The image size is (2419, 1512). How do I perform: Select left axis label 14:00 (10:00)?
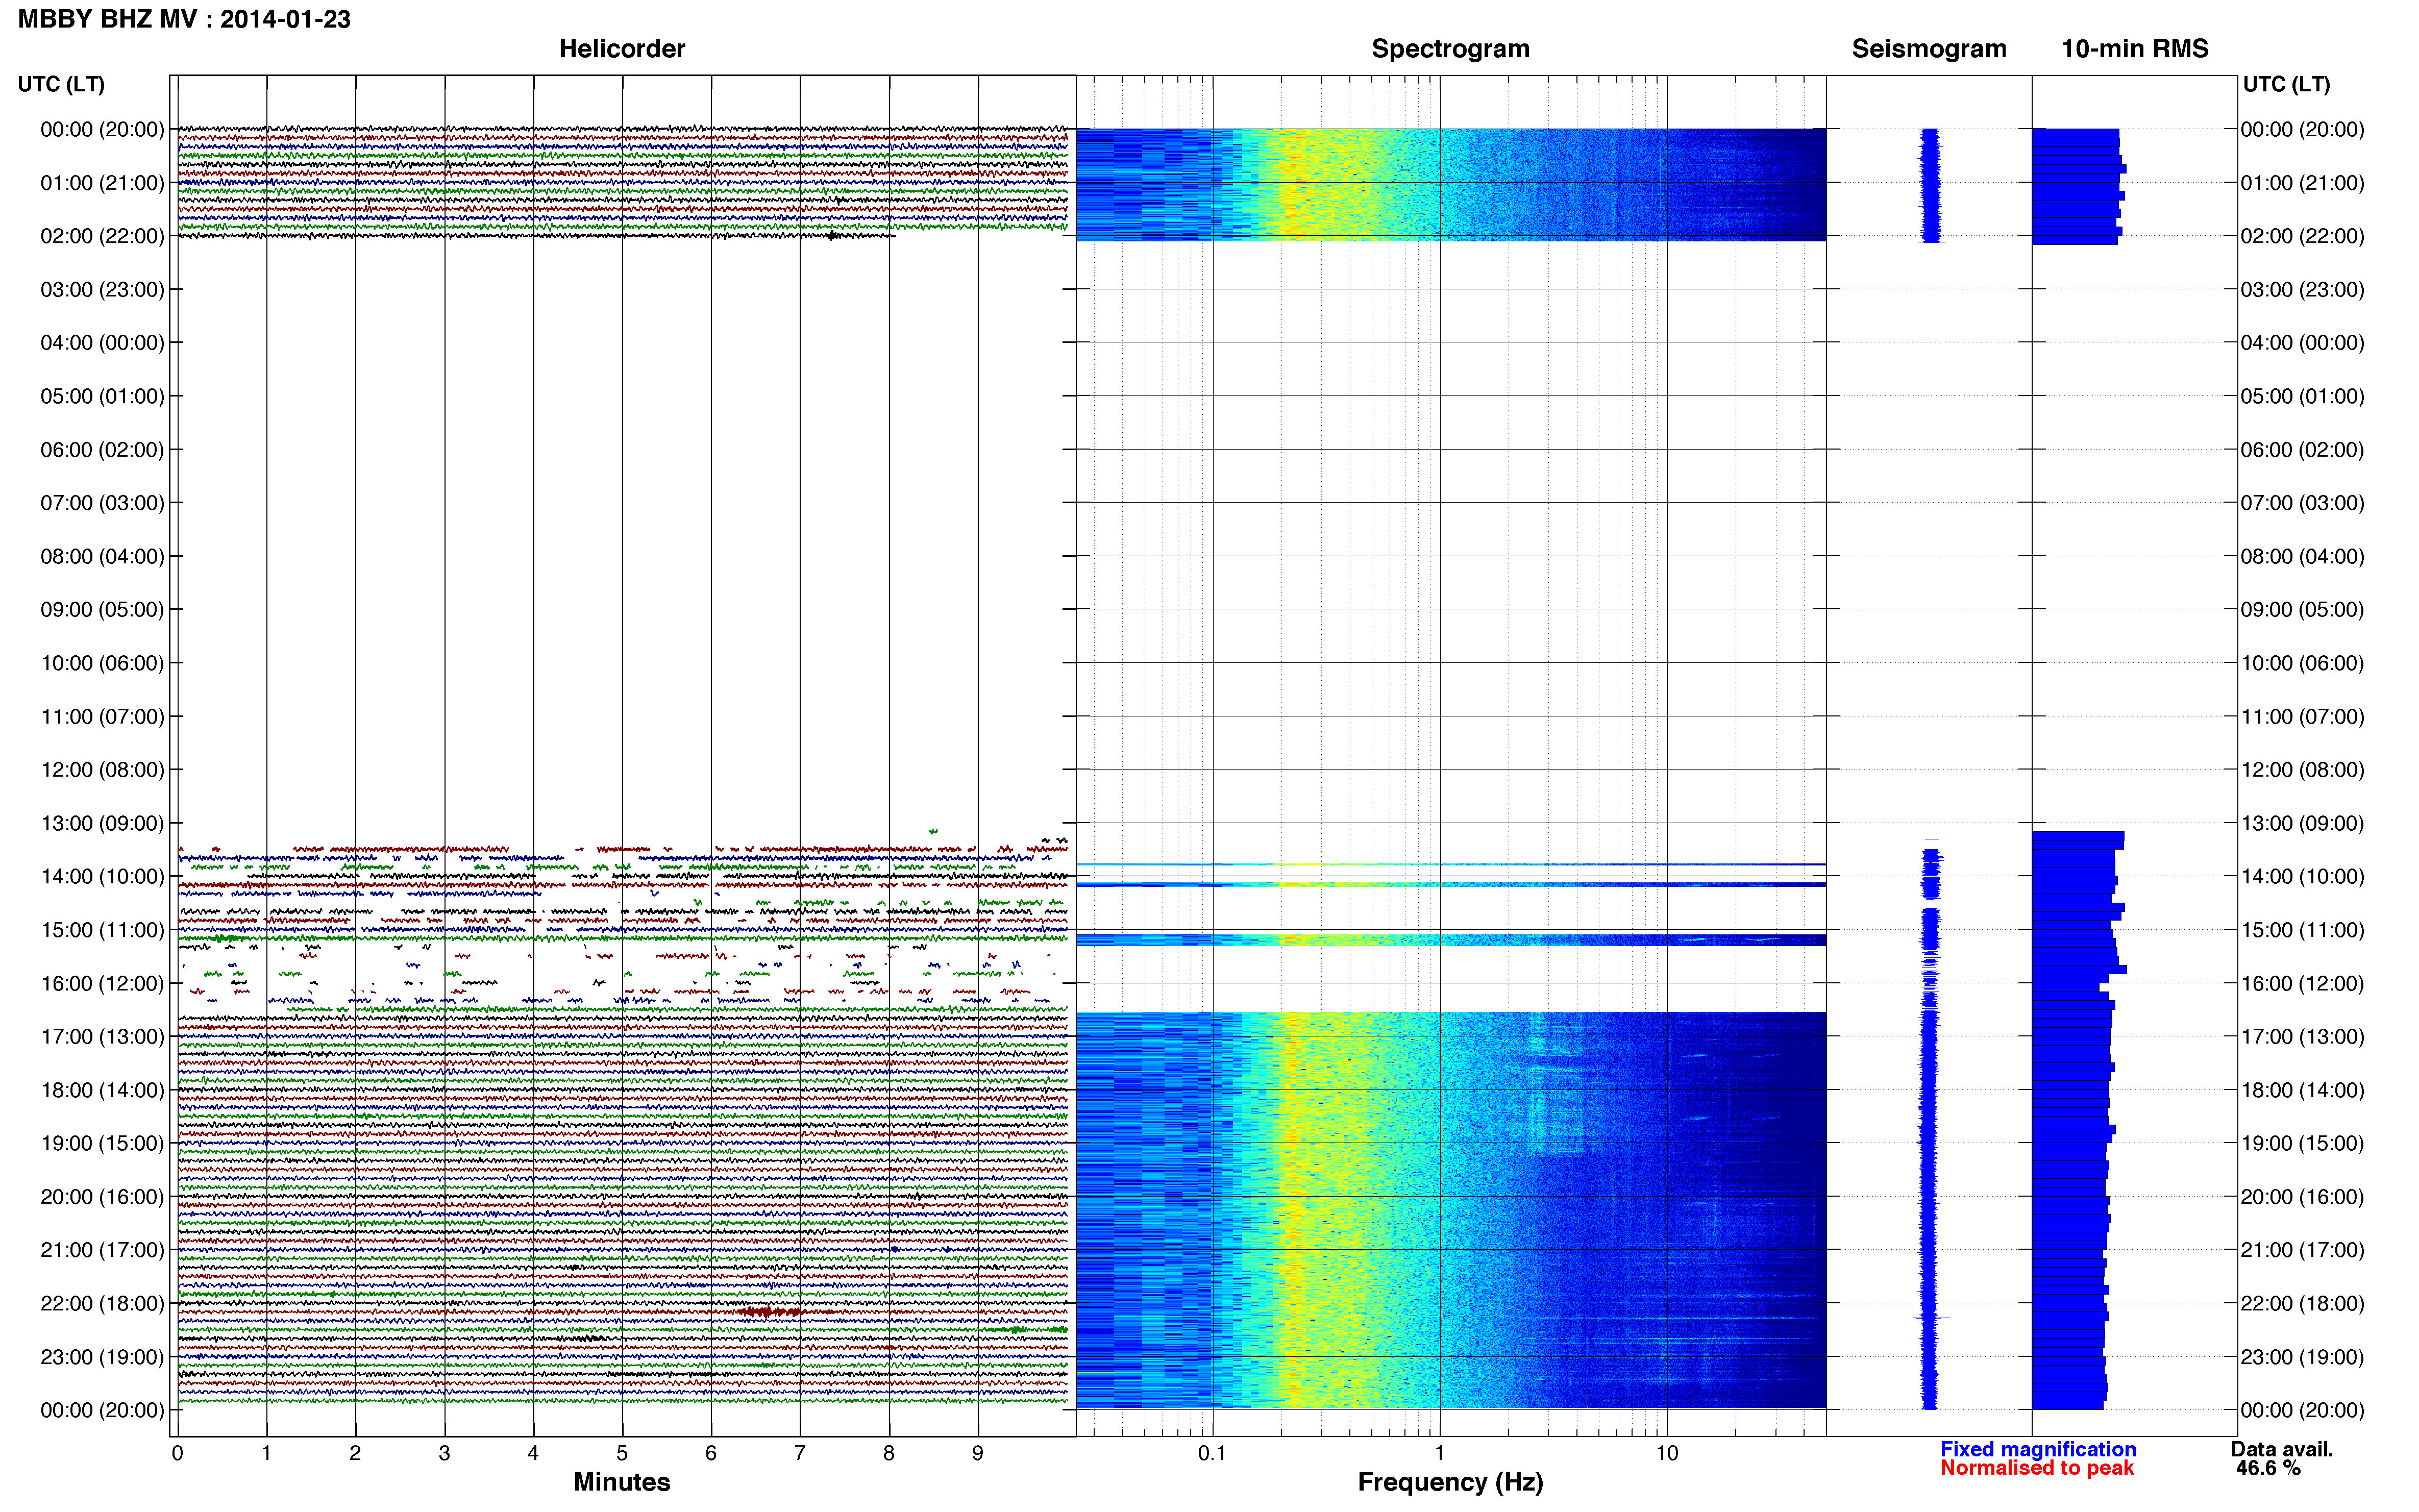pyautogui.click(x=102, y=877)
